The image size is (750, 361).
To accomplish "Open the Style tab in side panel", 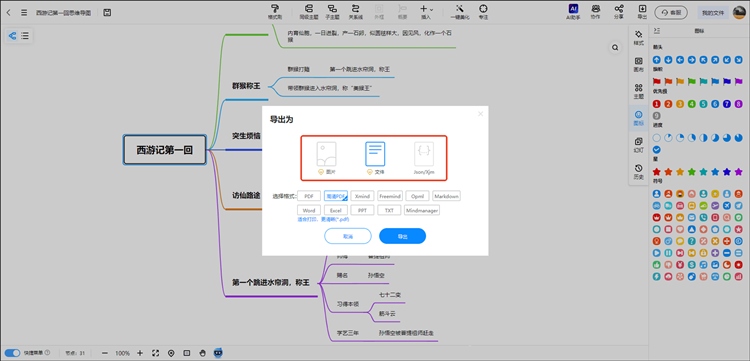I will pos(638,38).
